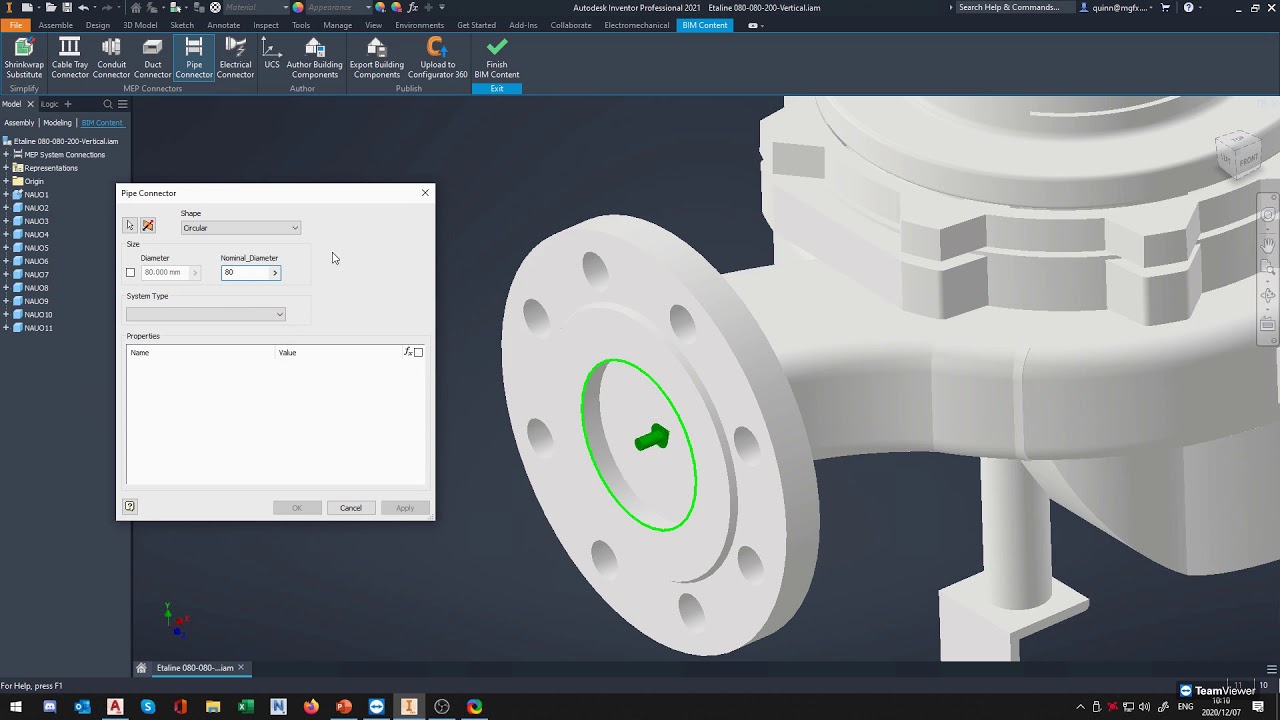
Task: Switch to the 3D Model ribbon tab
Action: point(140,25)
